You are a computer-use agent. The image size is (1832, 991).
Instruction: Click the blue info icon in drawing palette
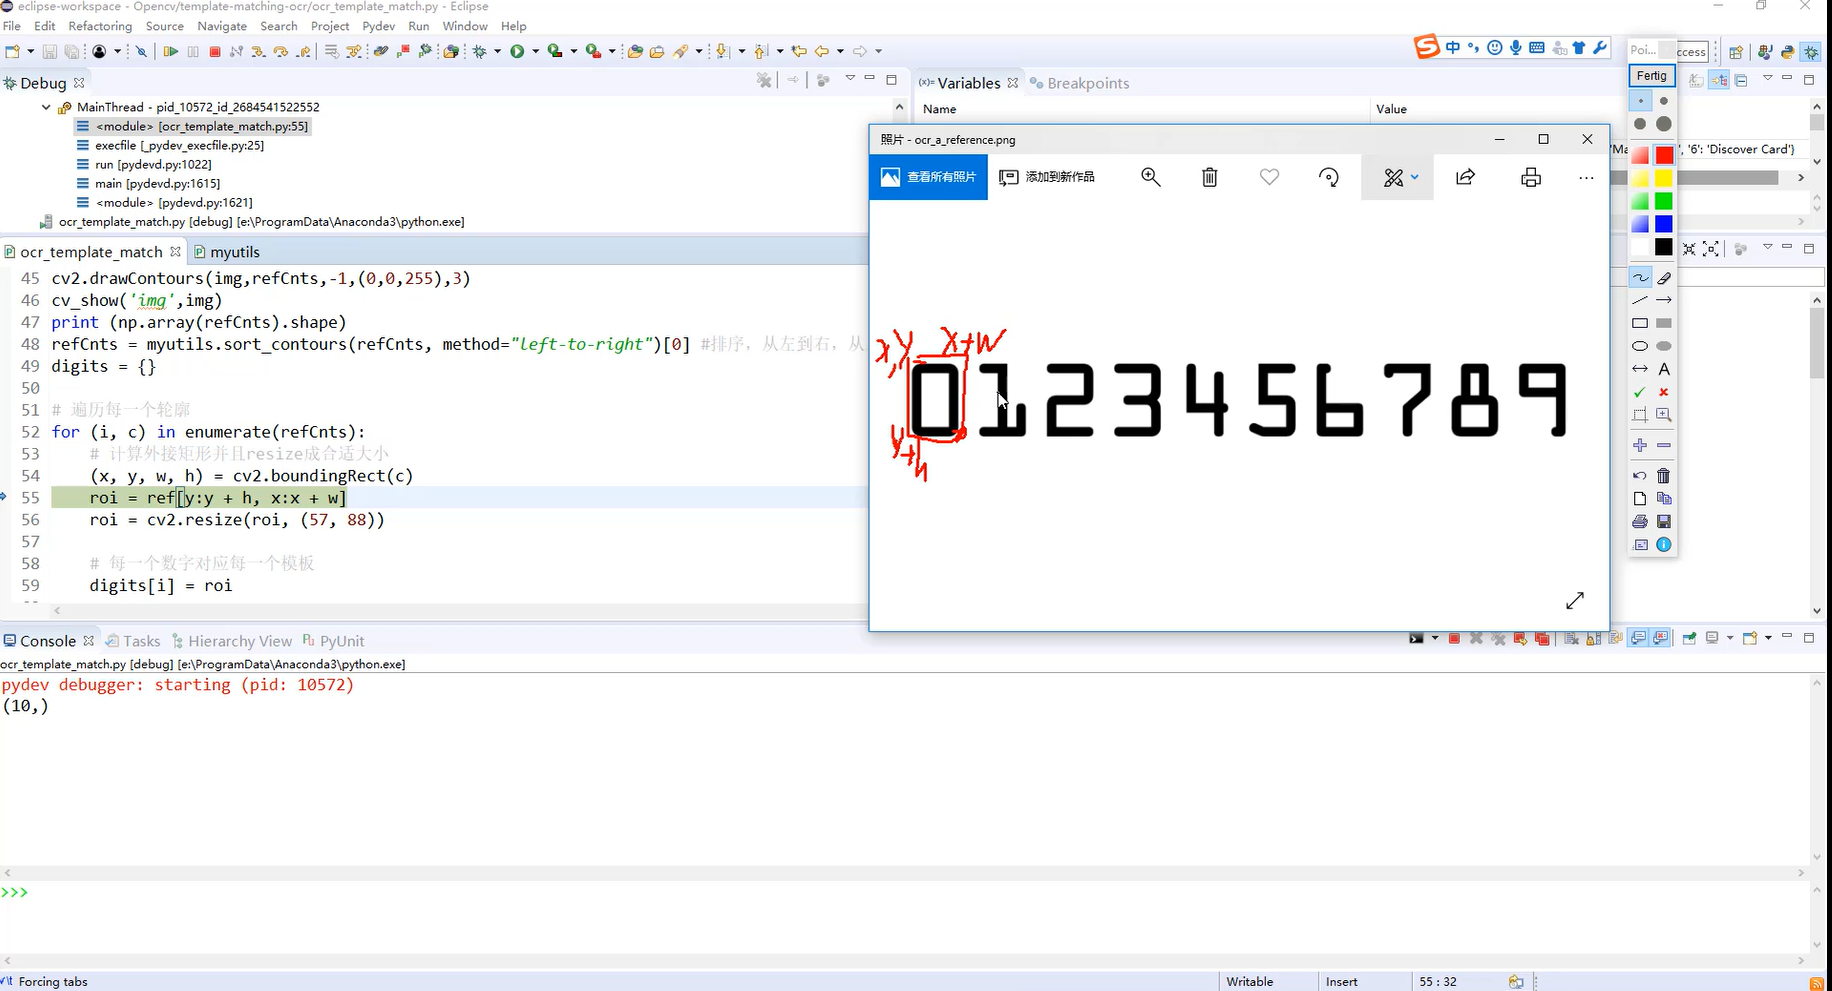click(1664, 545)
